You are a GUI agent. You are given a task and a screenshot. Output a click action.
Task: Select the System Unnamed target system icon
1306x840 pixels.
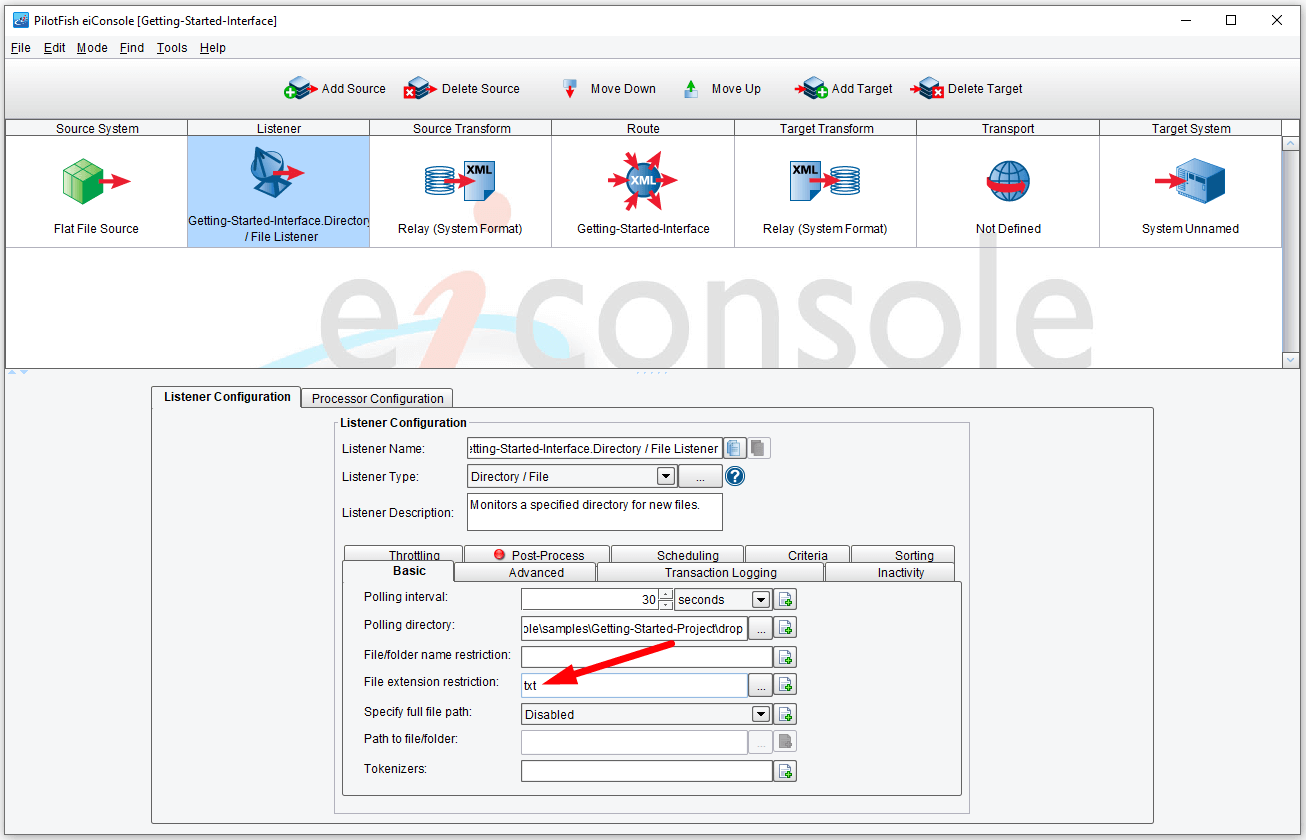tap(1190, 181)
